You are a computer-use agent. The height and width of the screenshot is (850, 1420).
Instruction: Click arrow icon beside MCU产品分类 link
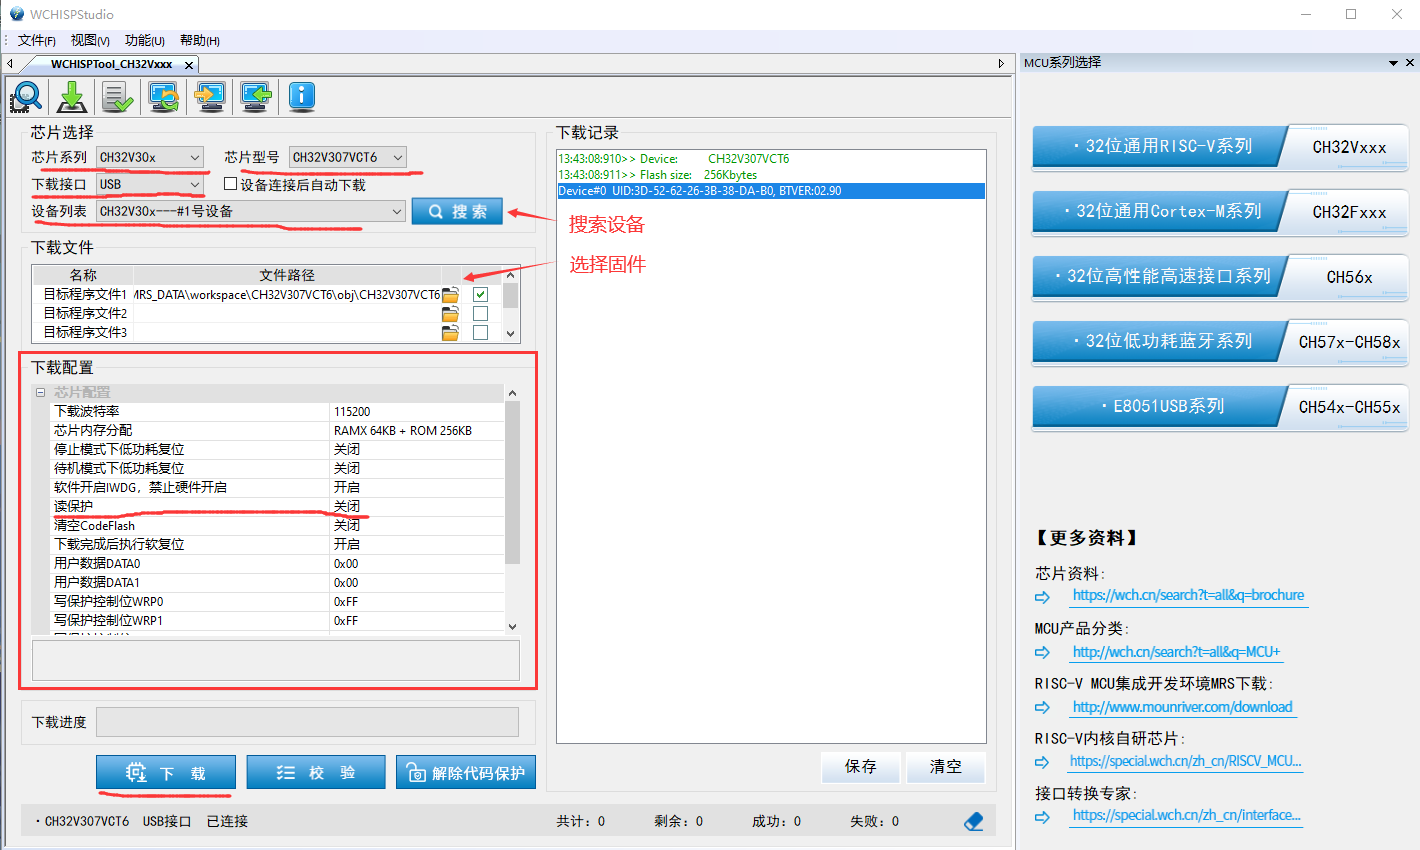tap(1042, 652)
